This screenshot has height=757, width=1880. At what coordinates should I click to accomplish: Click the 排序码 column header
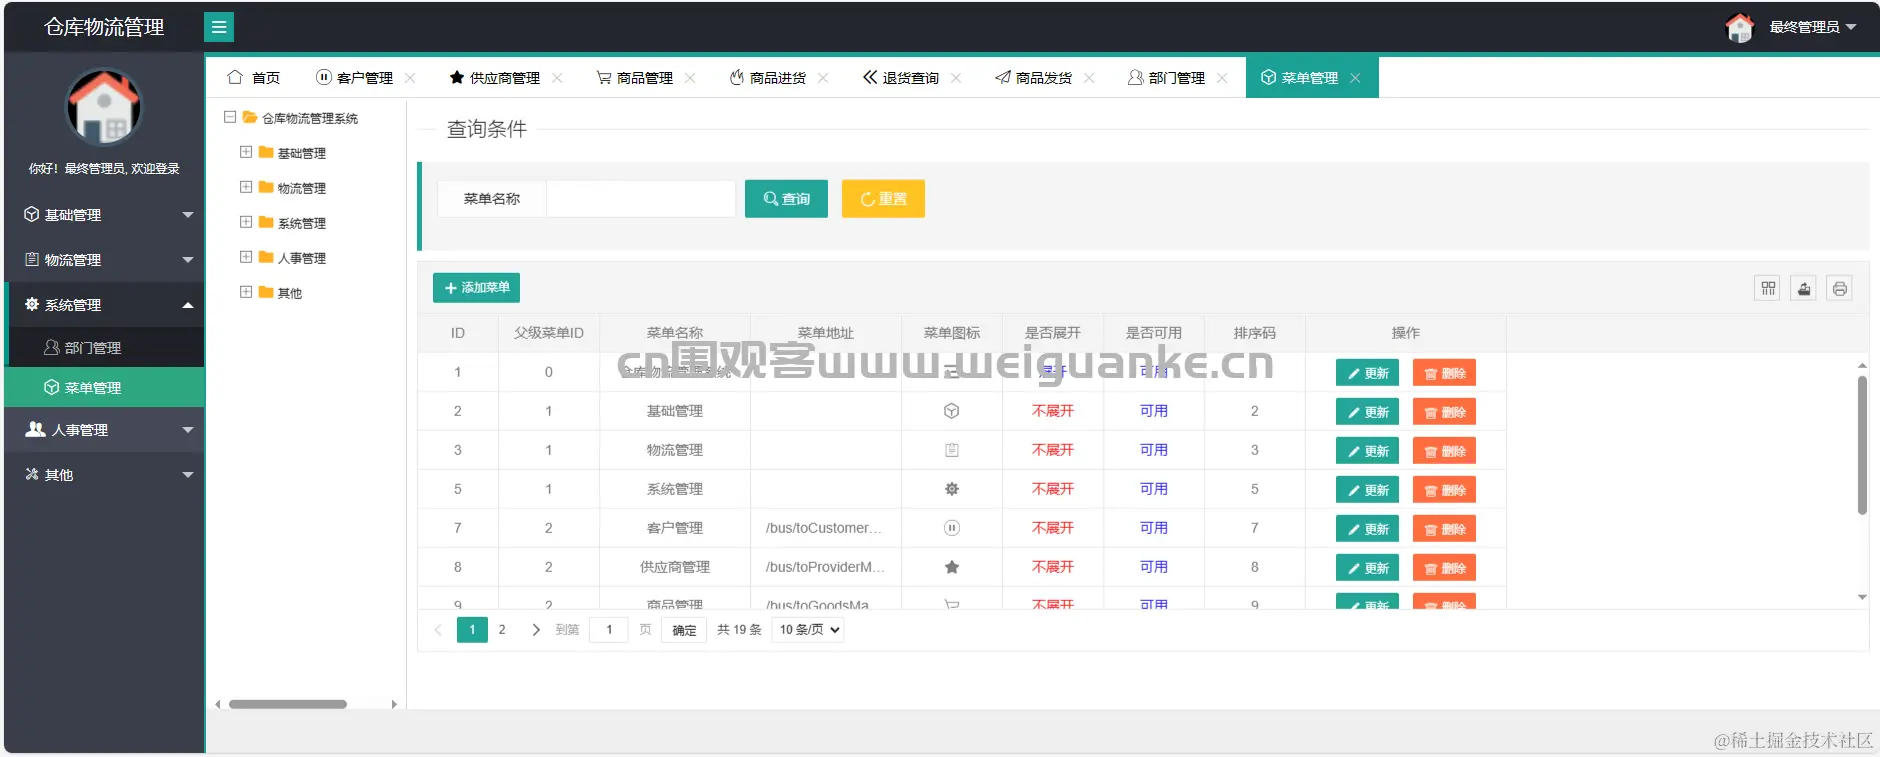(x=1254, y=333)
